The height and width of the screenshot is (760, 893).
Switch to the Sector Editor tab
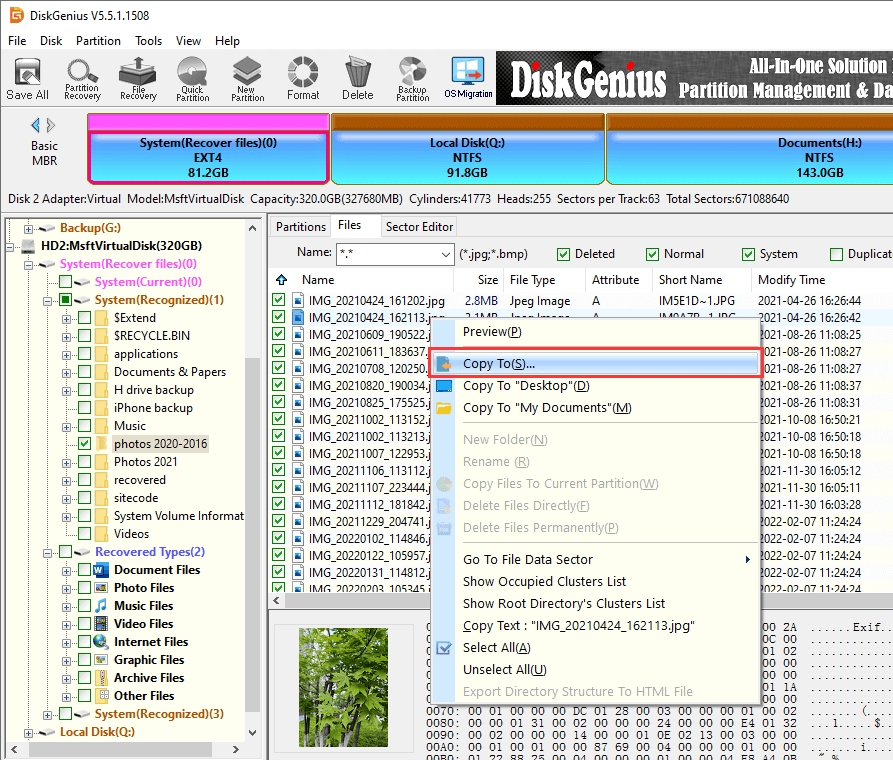point(419,227)
